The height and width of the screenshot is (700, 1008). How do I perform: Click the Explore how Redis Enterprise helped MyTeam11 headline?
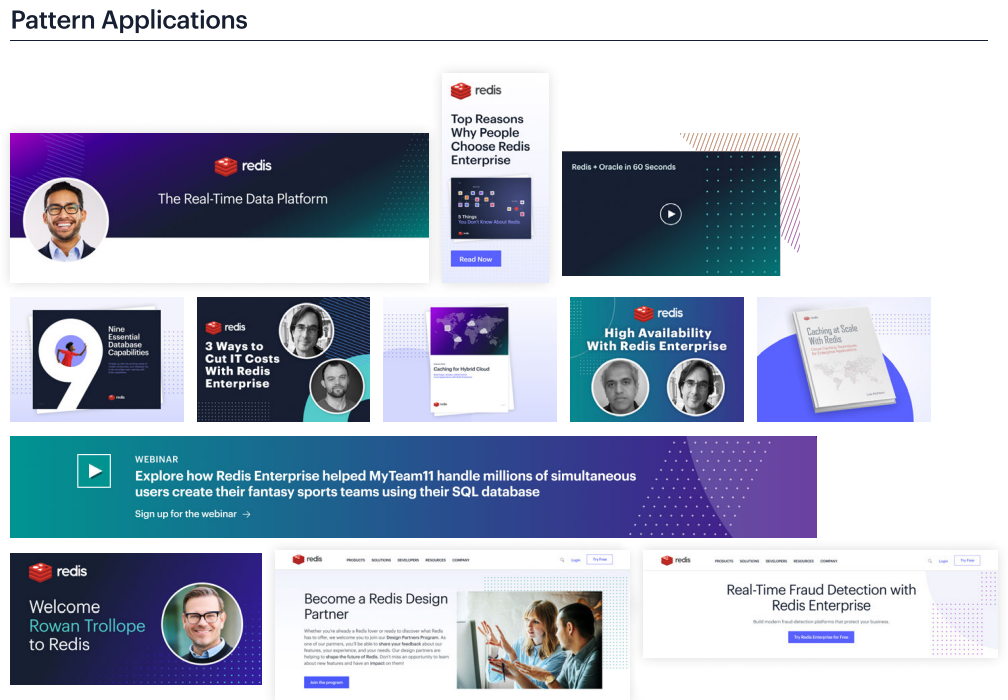[x=385, y=484]
